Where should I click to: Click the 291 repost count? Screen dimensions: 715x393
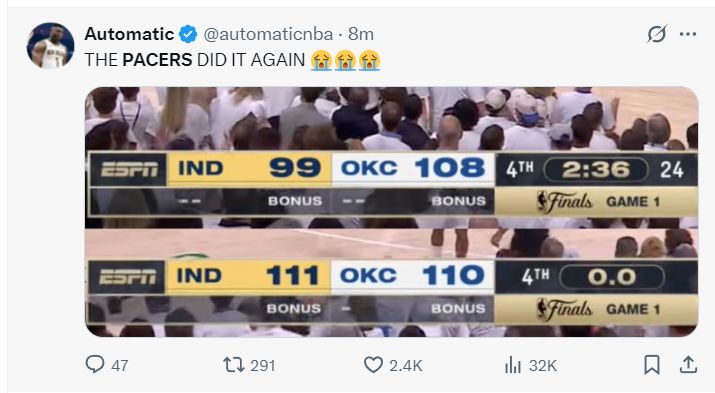tap(263, 365)
